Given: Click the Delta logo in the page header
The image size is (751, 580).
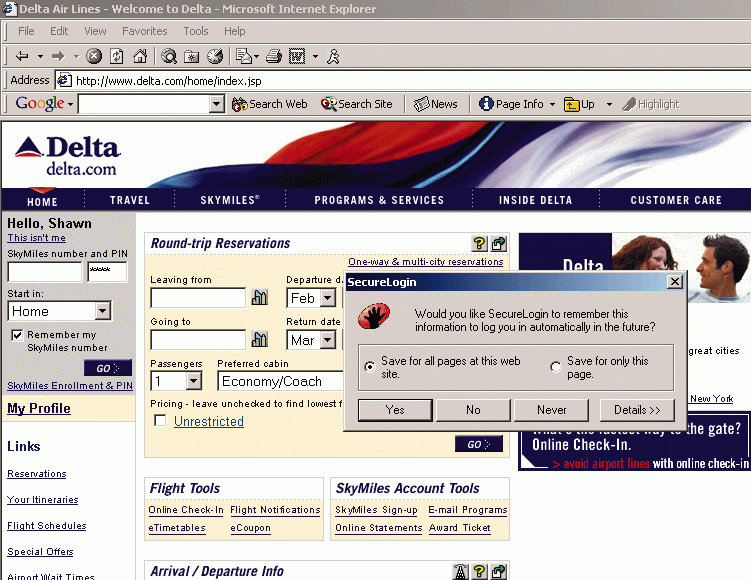Looking at the screenshot, I should click(x=68, y=157).
